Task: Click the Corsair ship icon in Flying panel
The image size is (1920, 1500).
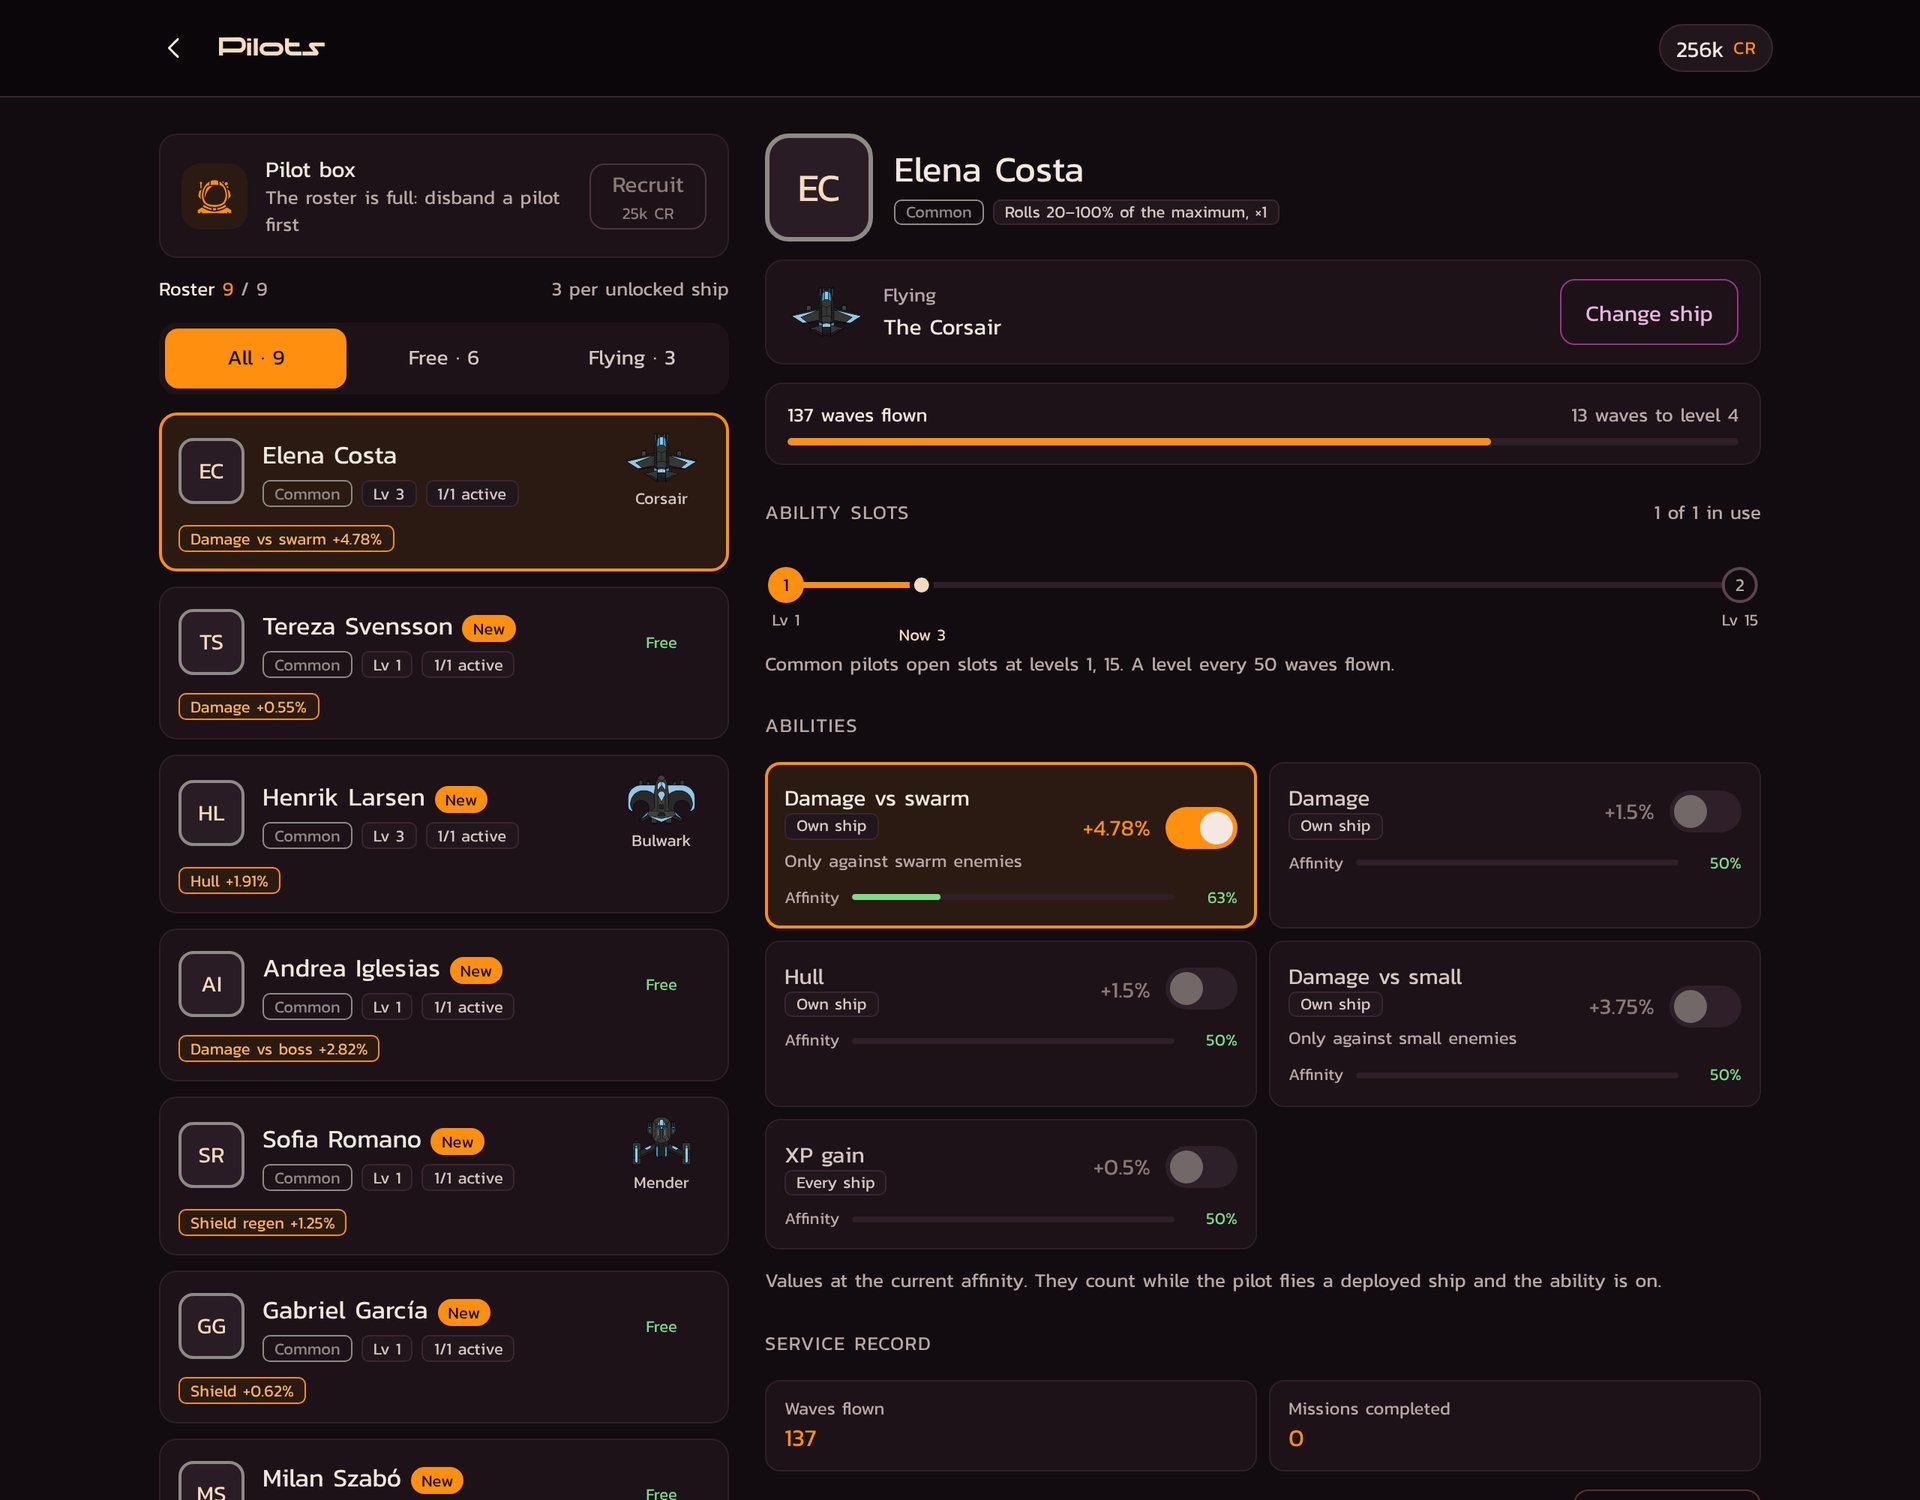Action: [x=826, y=312]
